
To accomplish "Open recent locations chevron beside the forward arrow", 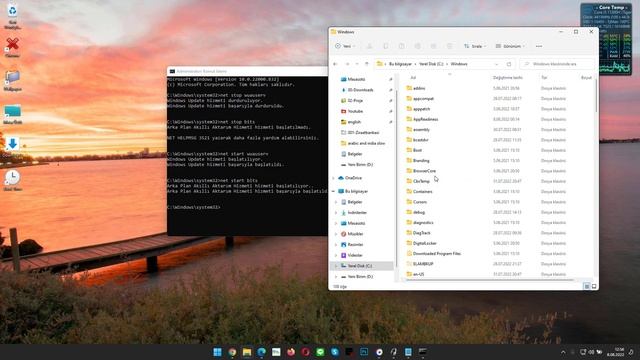I will tap(357, 64).
